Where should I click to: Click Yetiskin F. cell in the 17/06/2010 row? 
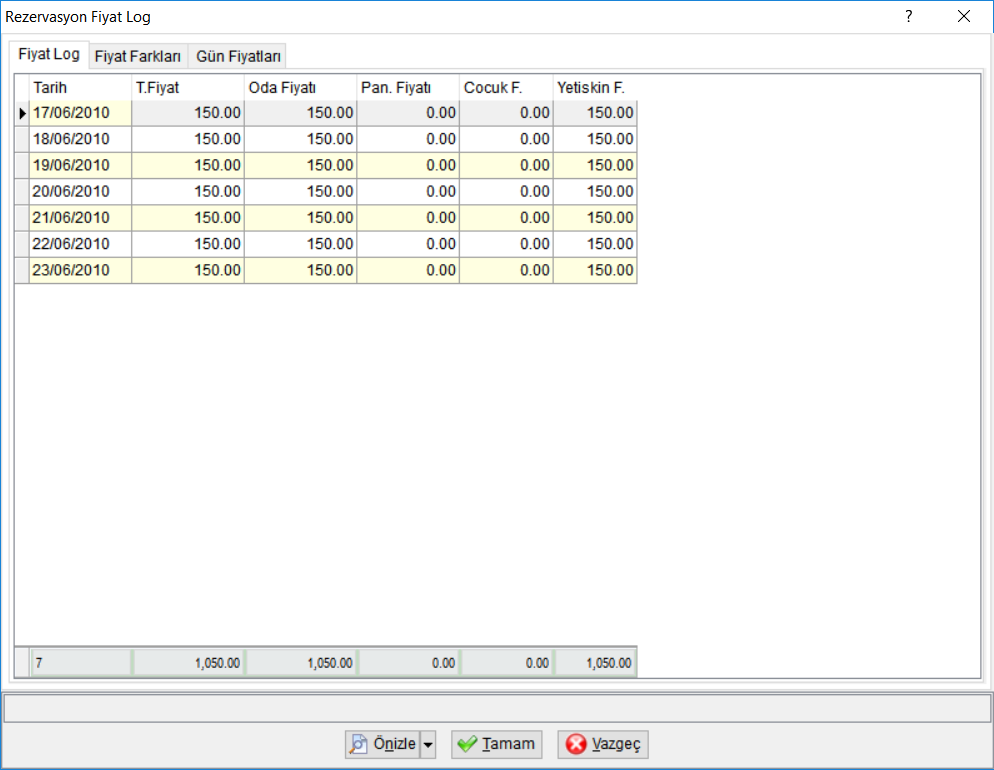pos(595,113)
